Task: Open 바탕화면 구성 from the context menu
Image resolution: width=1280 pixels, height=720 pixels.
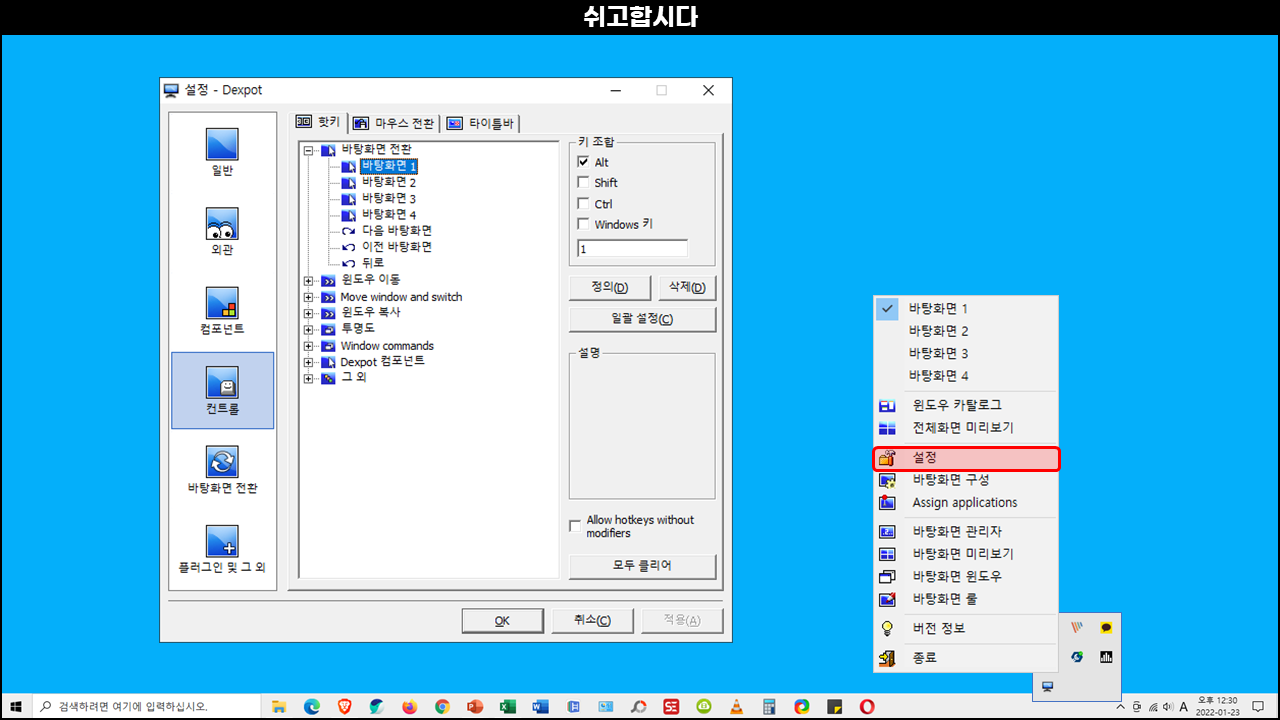Action: (x=966, y=480)
